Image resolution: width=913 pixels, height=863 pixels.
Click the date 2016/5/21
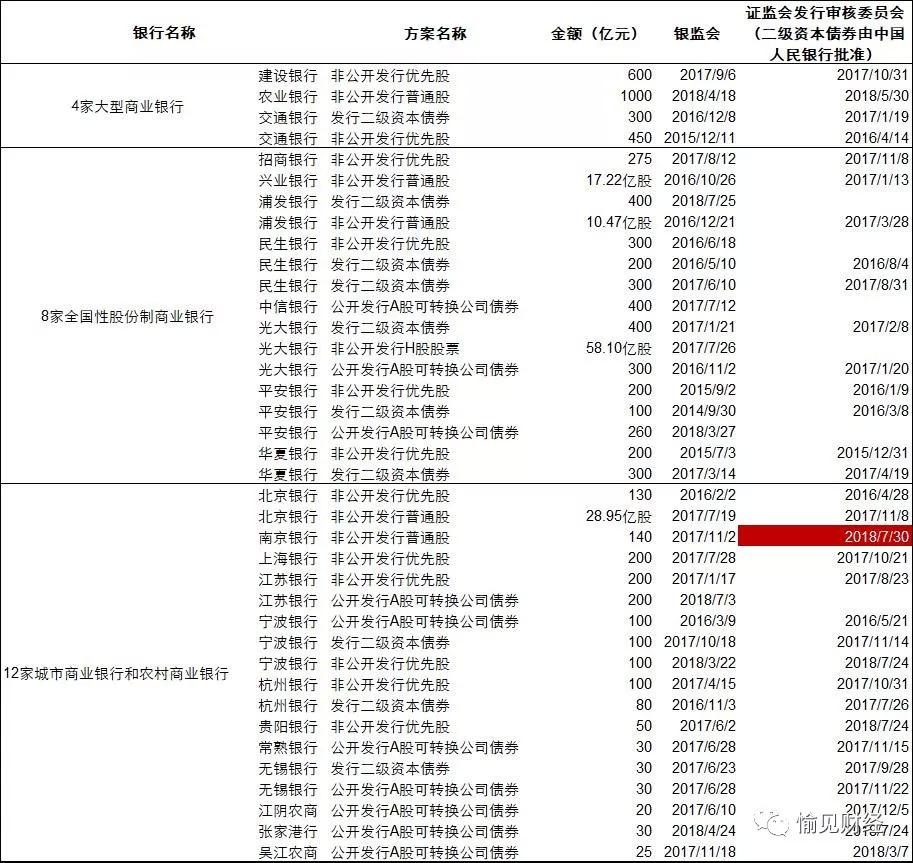(x=876, y=621)
